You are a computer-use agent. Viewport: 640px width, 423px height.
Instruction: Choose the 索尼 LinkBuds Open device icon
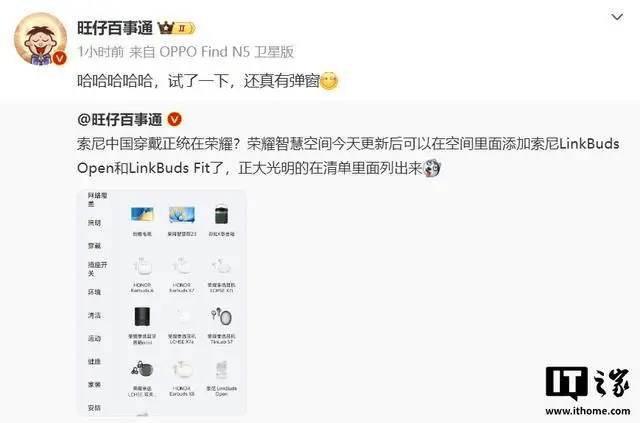point(221,371)
